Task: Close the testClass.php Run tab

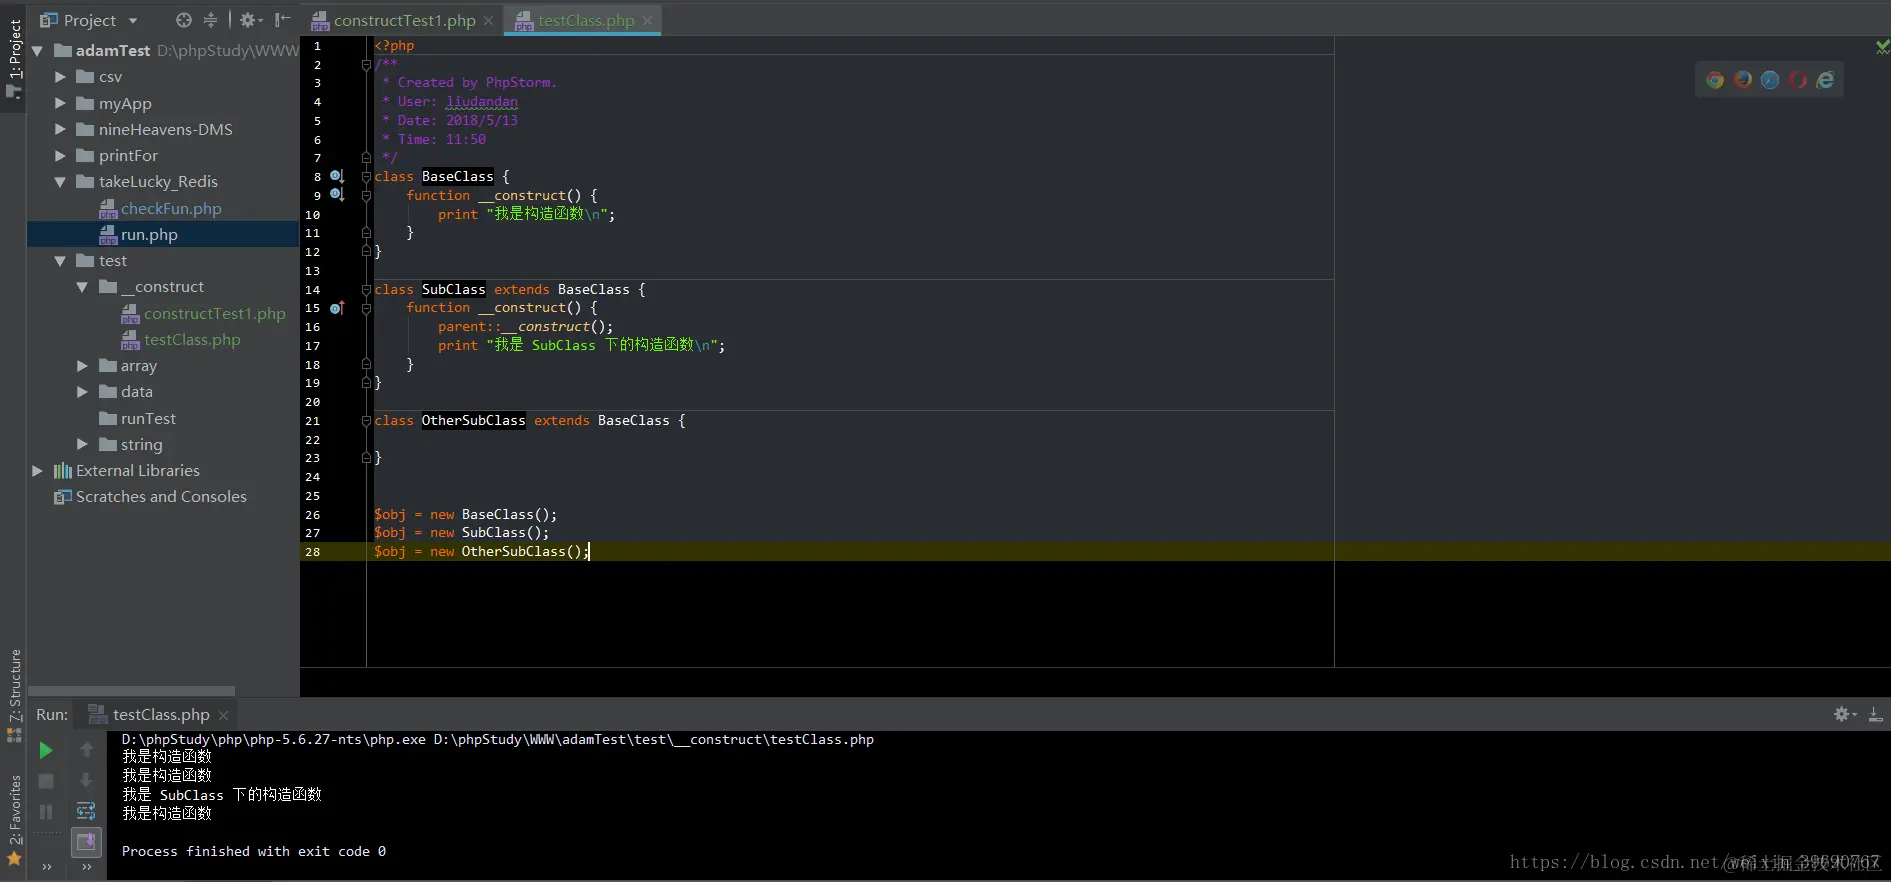Action: (223, 715)
